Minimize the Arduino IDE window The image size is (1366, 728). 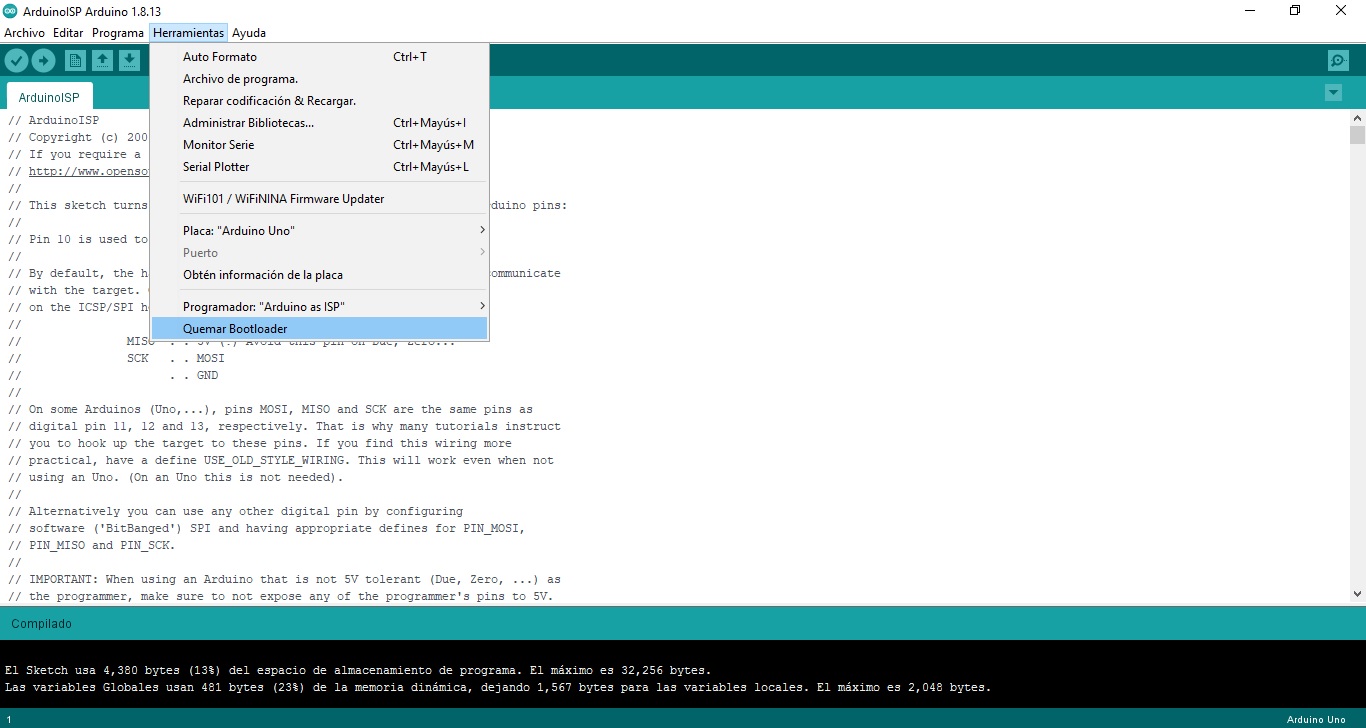pyautogui.click(x=1249, y=10)
